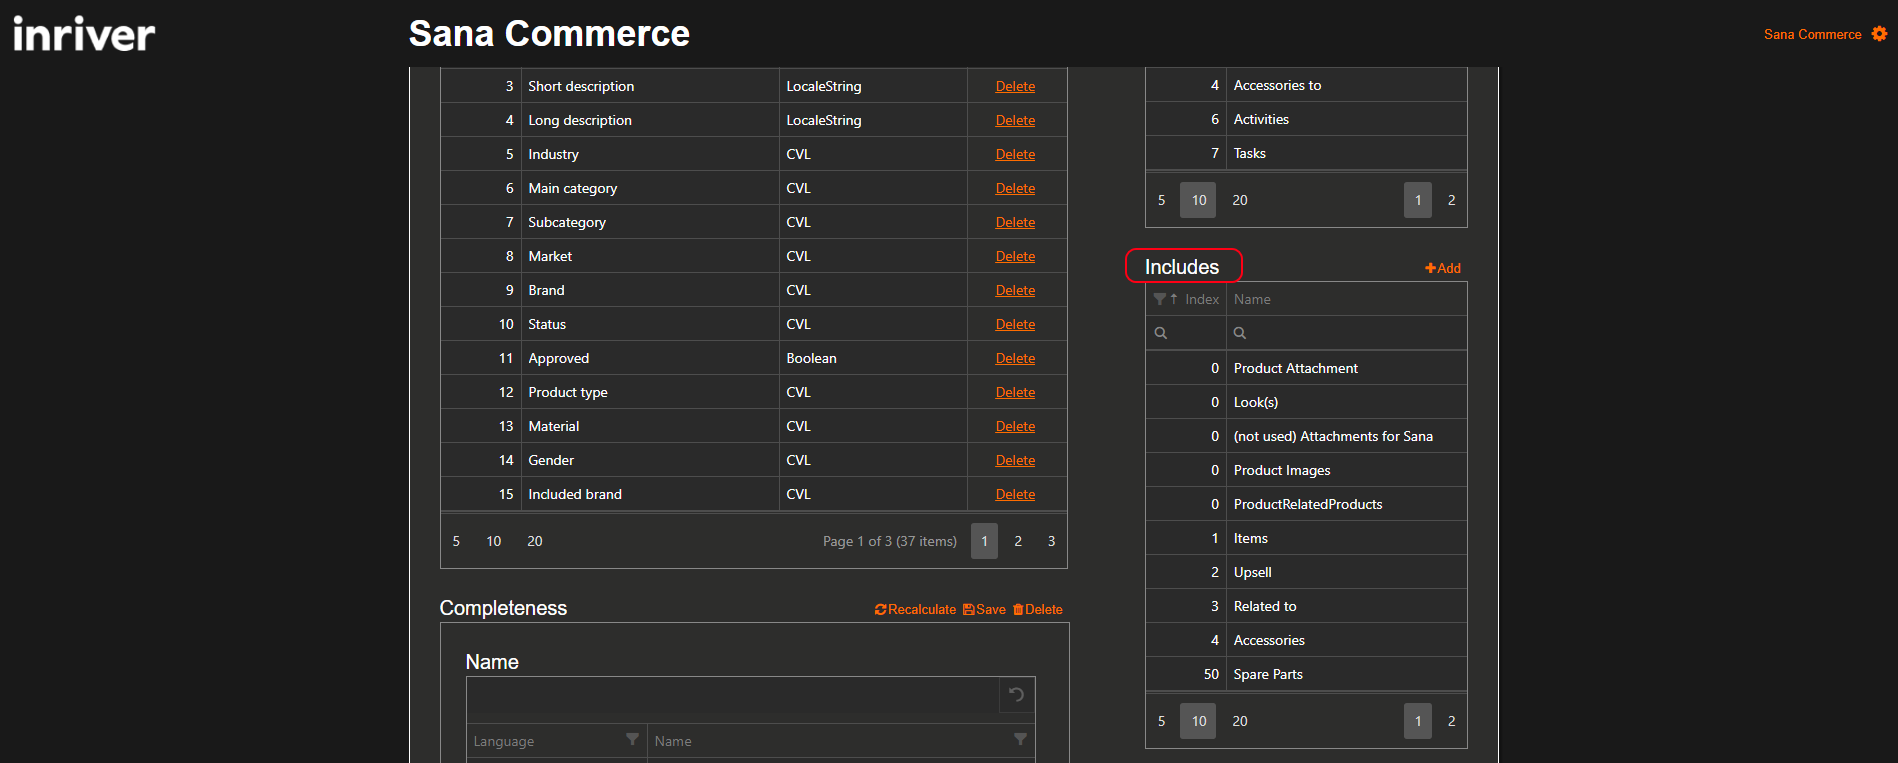Set fields table page size to 20
The height and width of the screenshot is (763, 1898).
[x=535, y=541]
